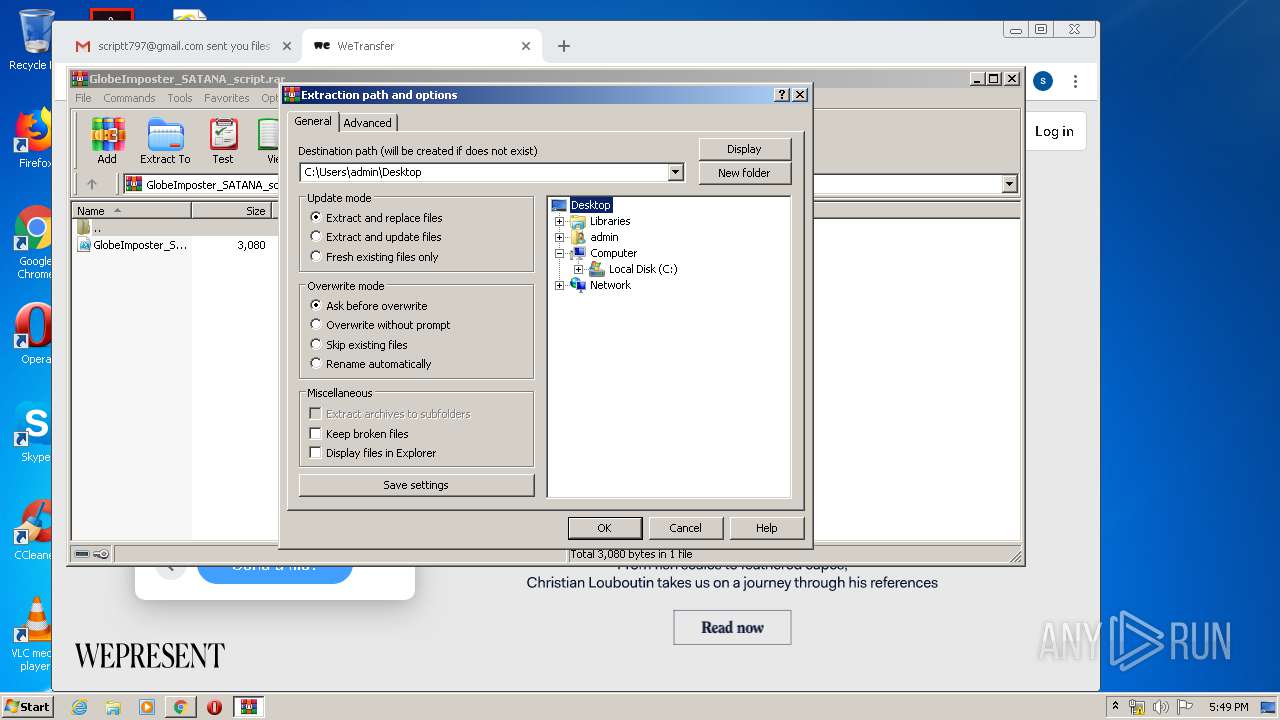Select Extract and replace files
Screen dimensions: 1280x720
point(376,218)
